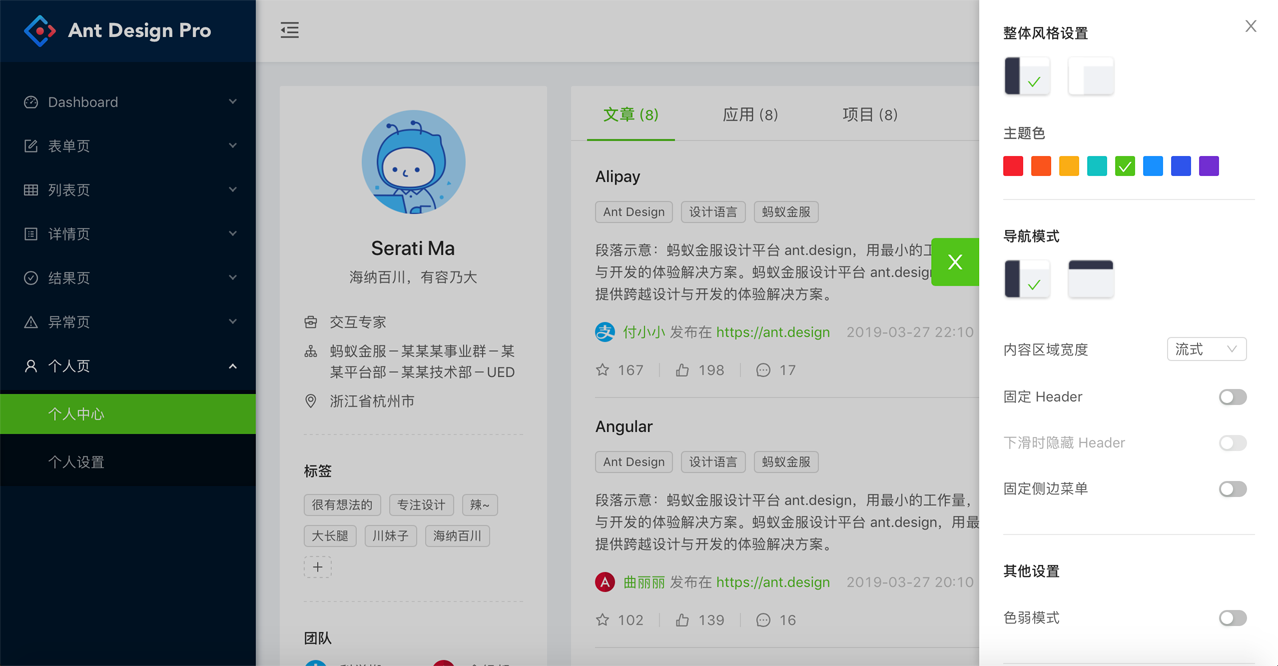Expand the 结果页 submenu chevron

click(233, 278)
